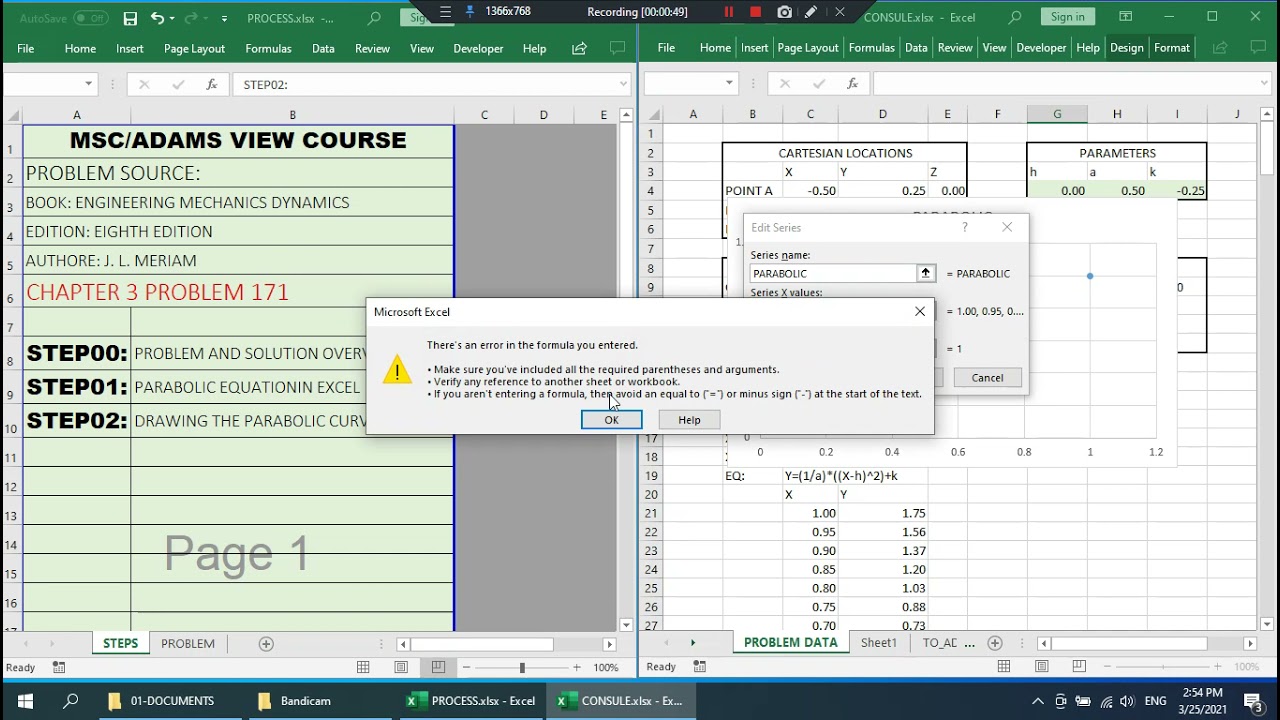1280x720 pixels.
Task: Click the Edit Series help question mark
Action: pyautogui.click(x=965, y=227)
